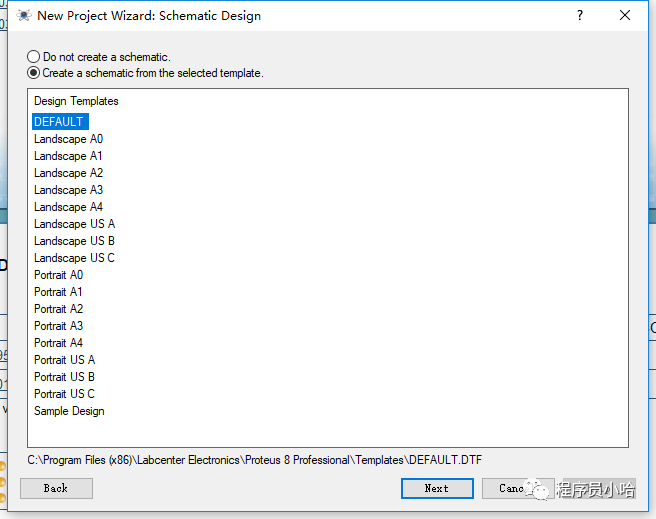Go back using the Back button
The height and width of the screenshot is (519, 656).
[x=56, y=488]
